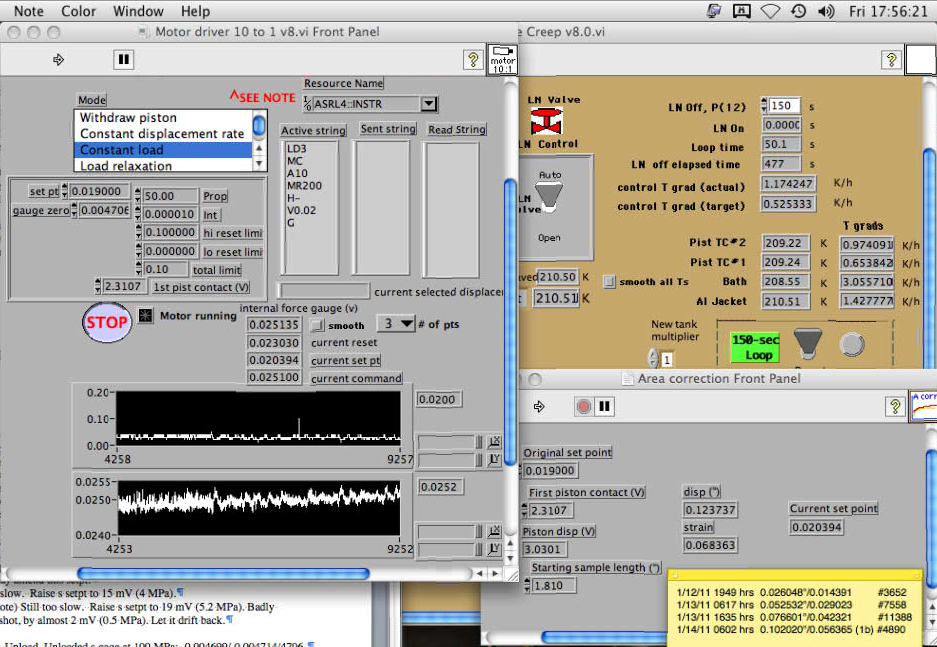Enable the internal force gauge smooth checkbox

coord(317,325)
